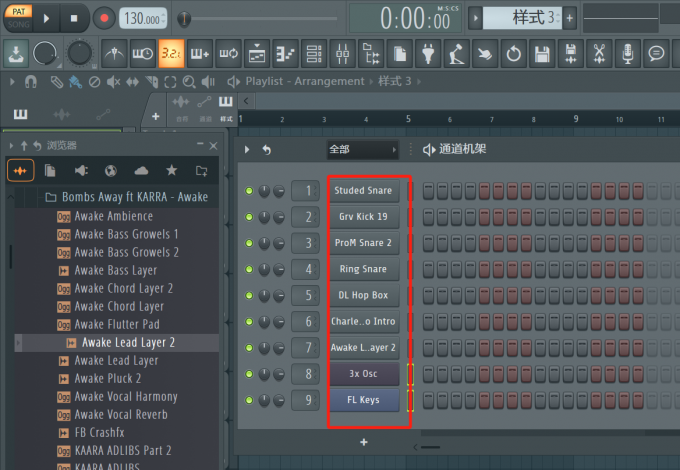
Task: Toggle PAT/SONG mode switch
Action: (19, 18)
